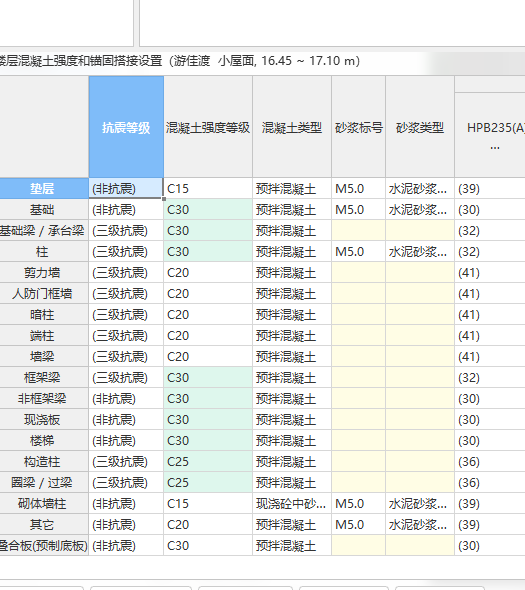Select the 抗震等级 column header

tap(126, 127)
